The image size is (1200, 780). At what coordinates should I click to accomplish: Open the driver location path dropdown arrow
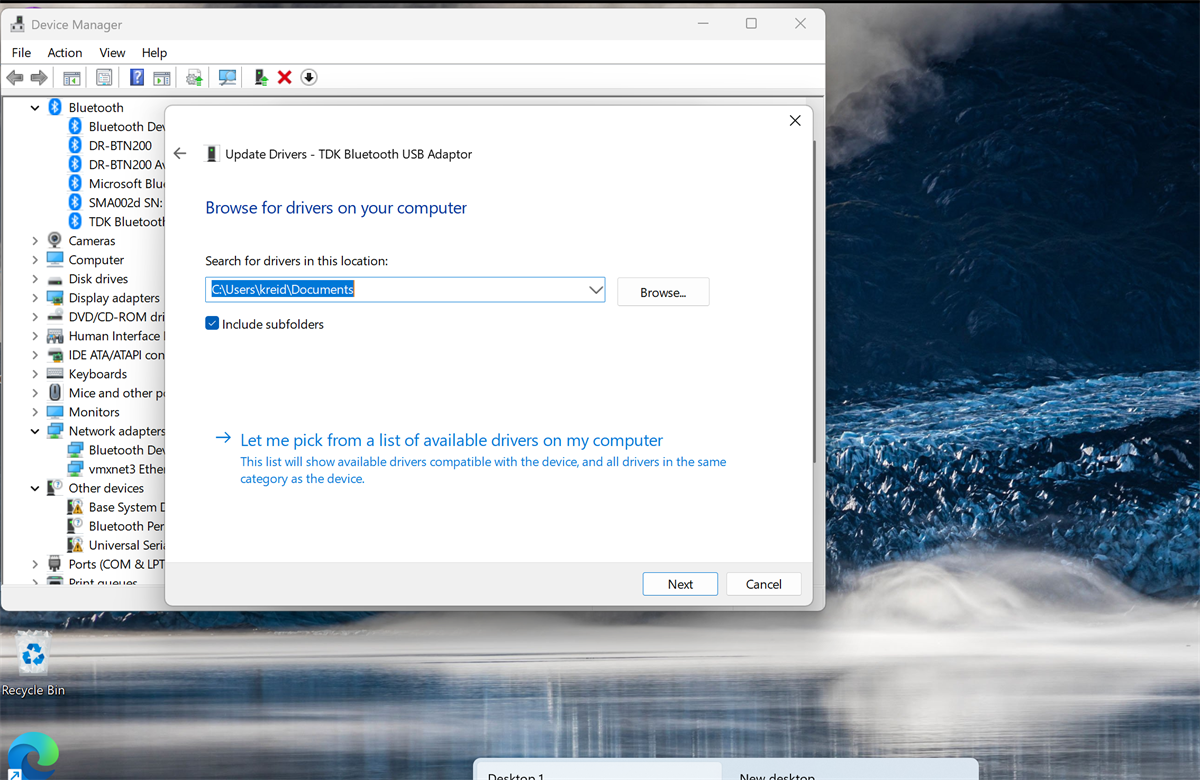tap(596, 290)
